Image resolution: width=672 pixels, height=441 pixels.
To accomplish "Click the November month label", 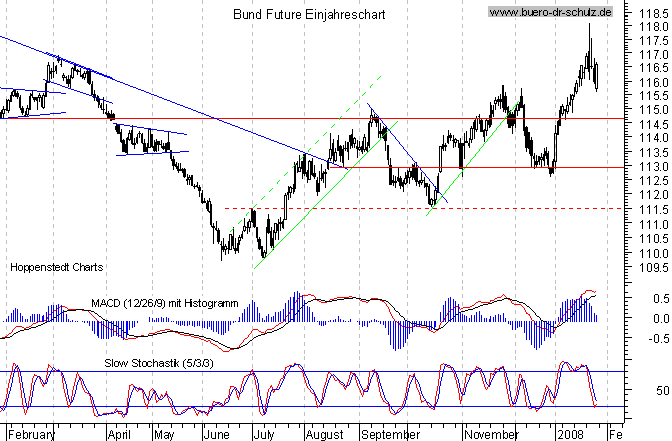I will pos(492,434).
